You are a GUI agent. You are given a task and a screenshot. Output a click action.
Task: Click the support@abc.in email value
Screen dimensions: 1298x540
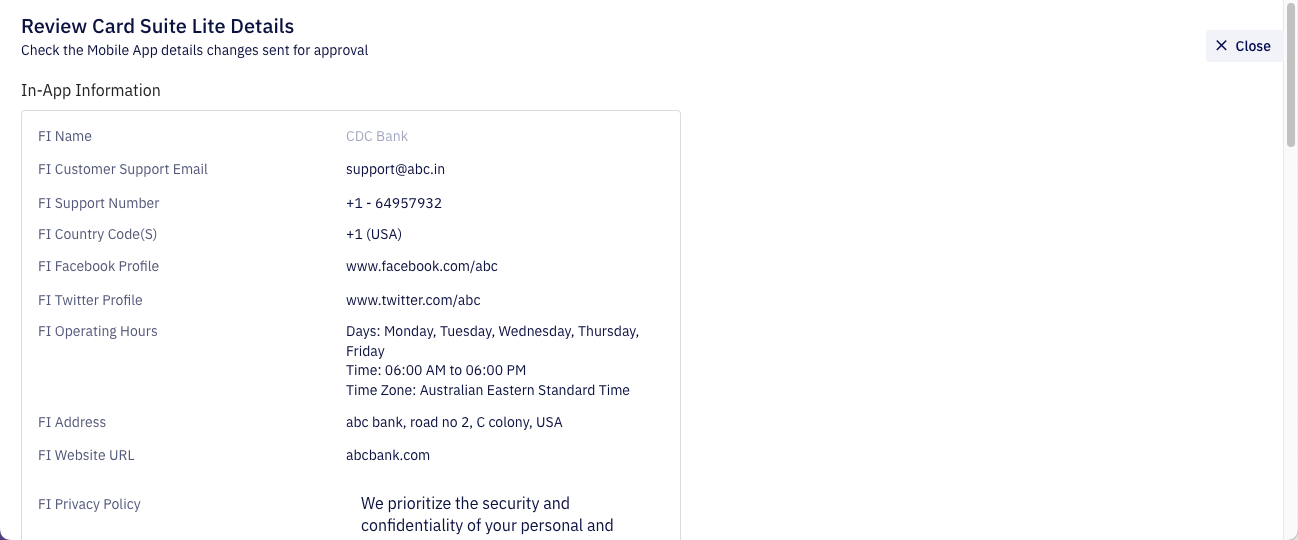[395, 169]
